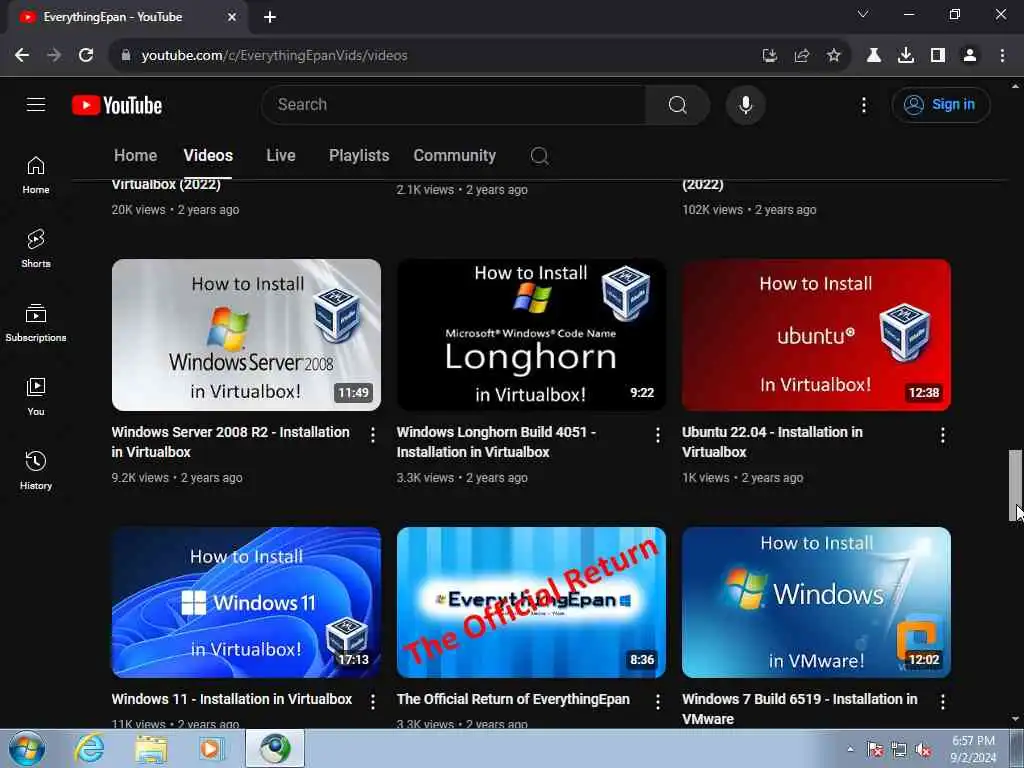
Task: Open Windows Media Player on taskbar
Action: pos(211,748)
